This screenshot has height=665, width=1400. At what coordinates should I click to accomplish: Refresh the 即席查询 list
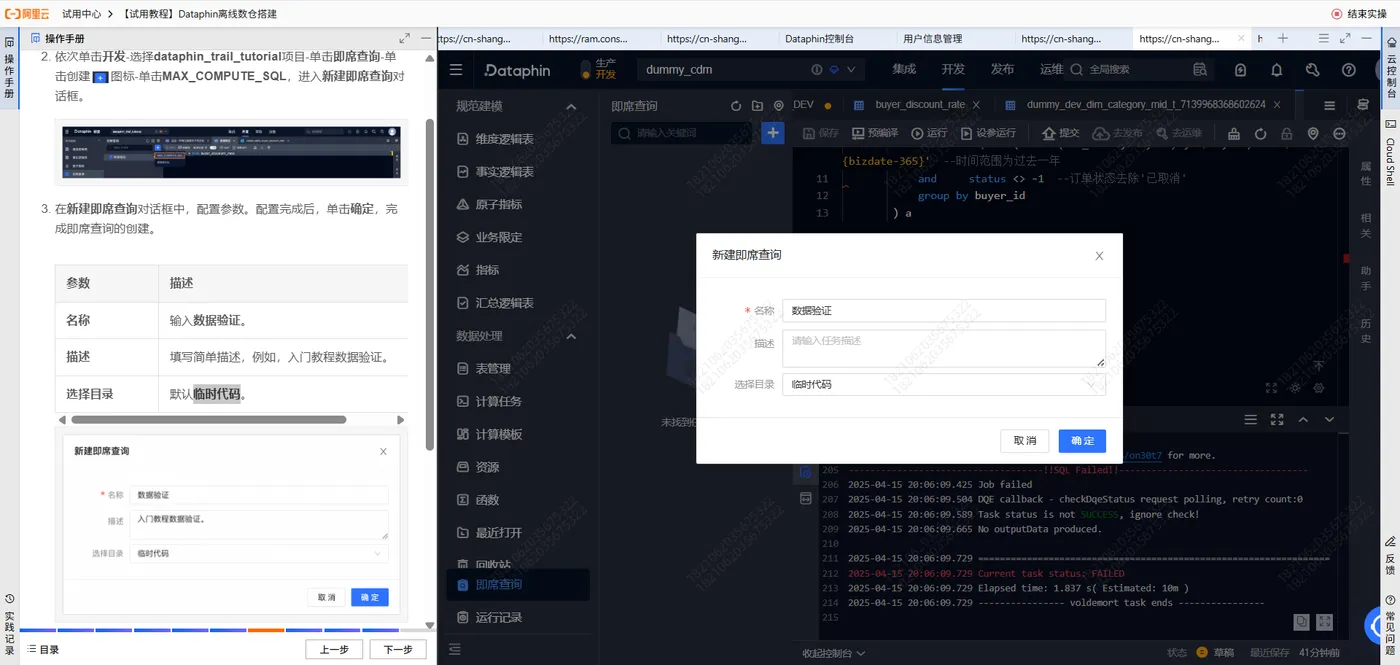[x=736, y=106]
